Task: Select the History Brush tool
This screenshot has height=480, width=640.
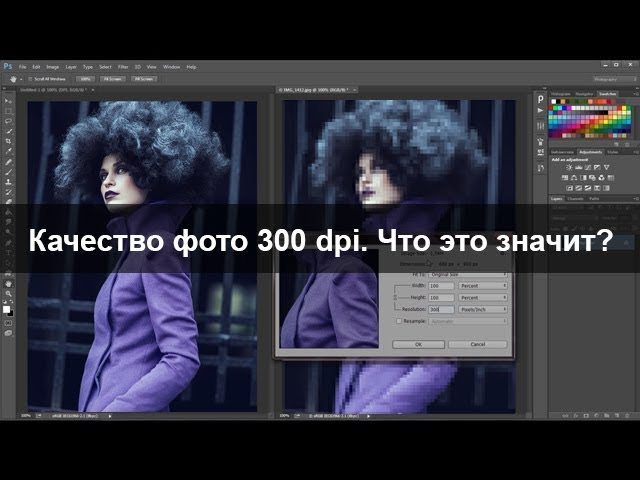Action: coord(8,192)
